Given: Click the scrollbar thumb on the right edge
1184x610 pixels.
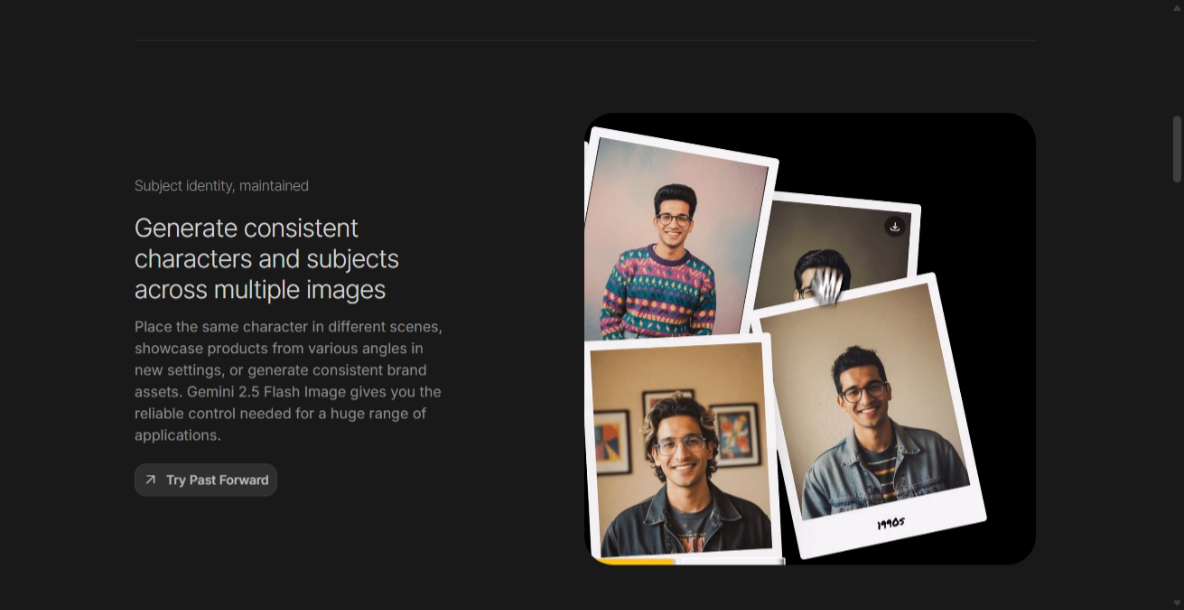Looking at the screenshot, I should click(x=1176, y=148).
